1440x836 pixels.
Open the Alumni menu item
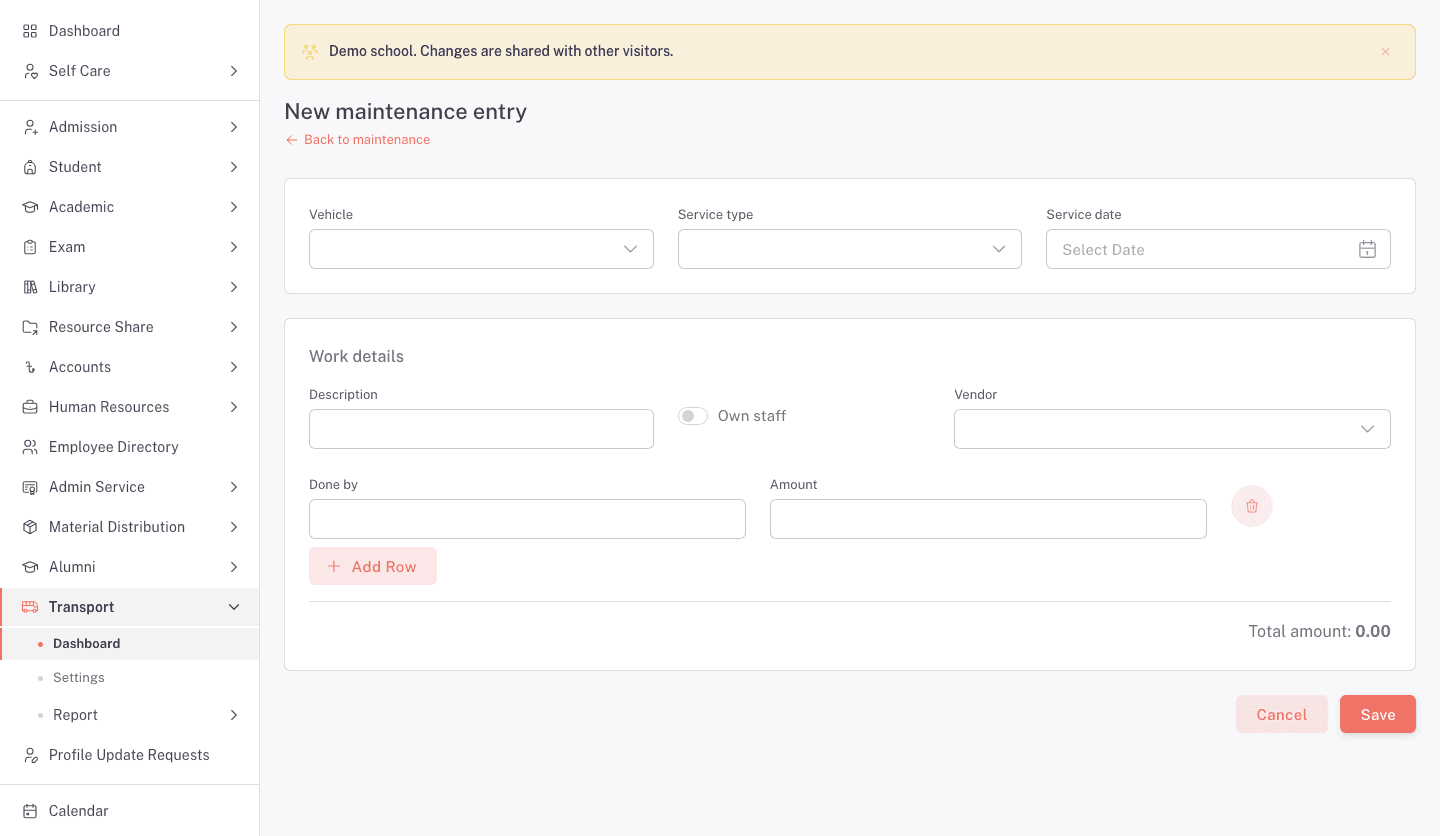[130, 567]
